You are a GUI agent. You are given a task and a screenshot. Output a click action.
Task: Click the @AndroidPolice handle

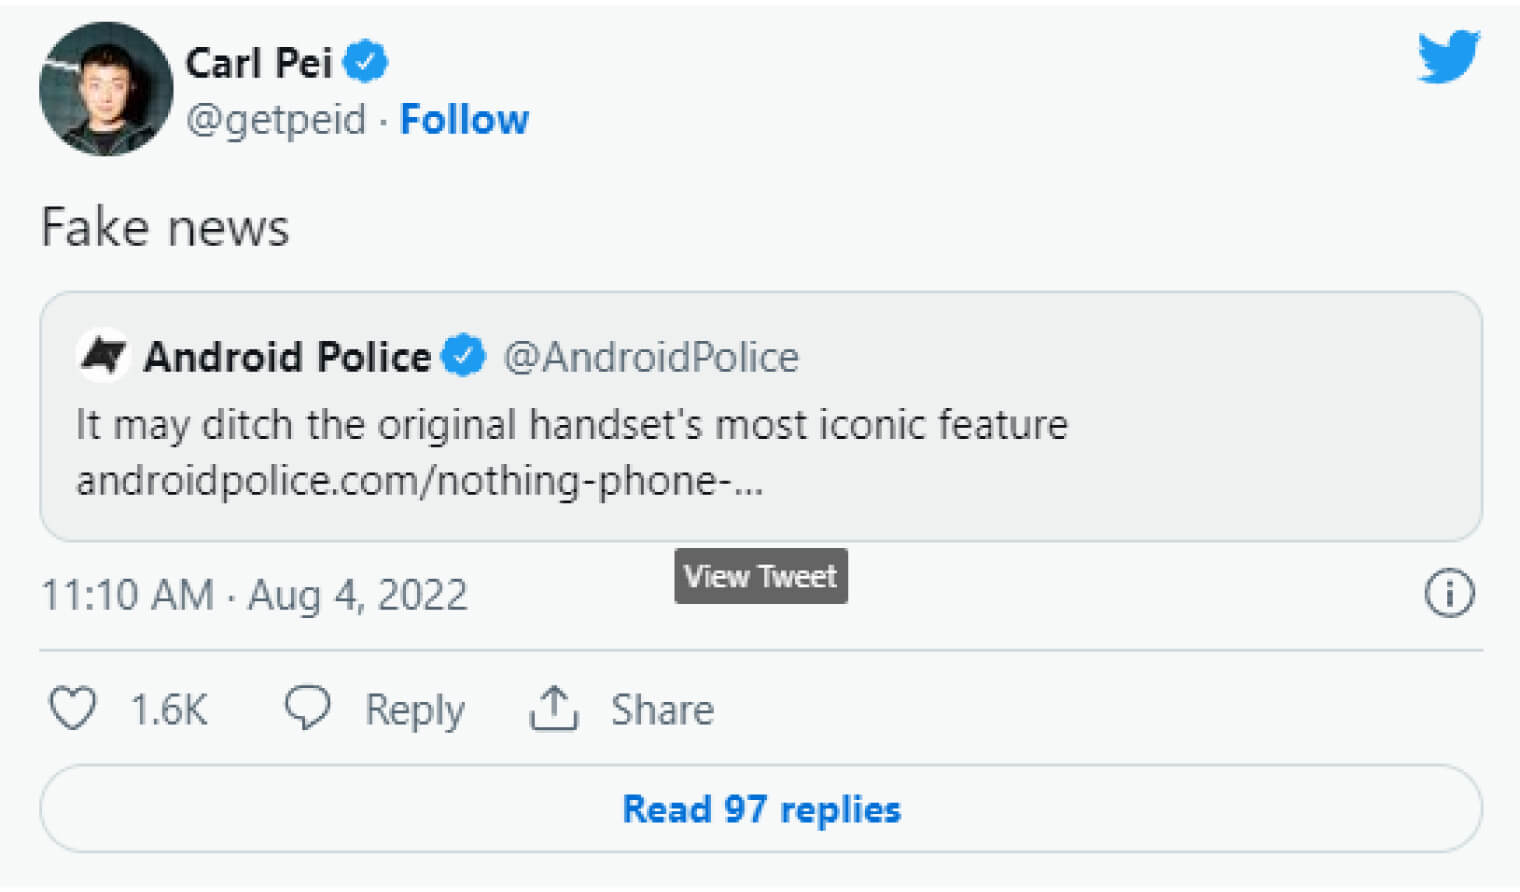tap(651, 357)
